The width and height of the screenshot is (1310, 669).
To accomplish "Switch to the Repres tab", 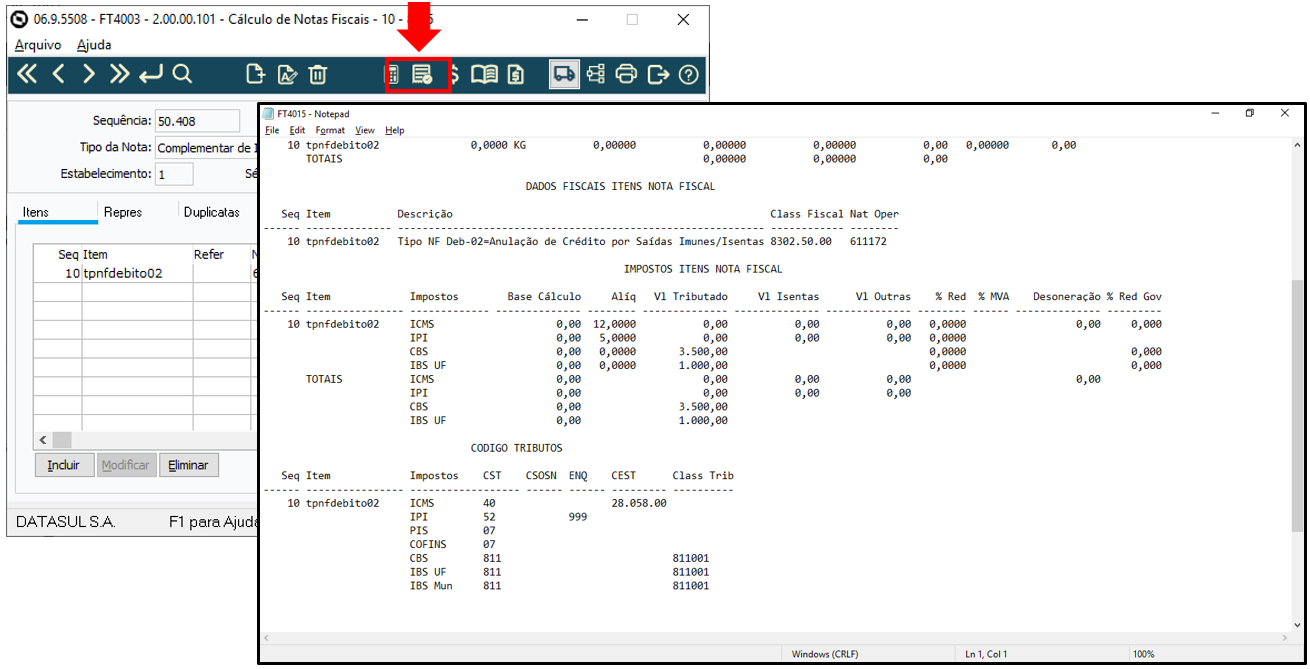I will pyautogui.click(x=123, y=212).
